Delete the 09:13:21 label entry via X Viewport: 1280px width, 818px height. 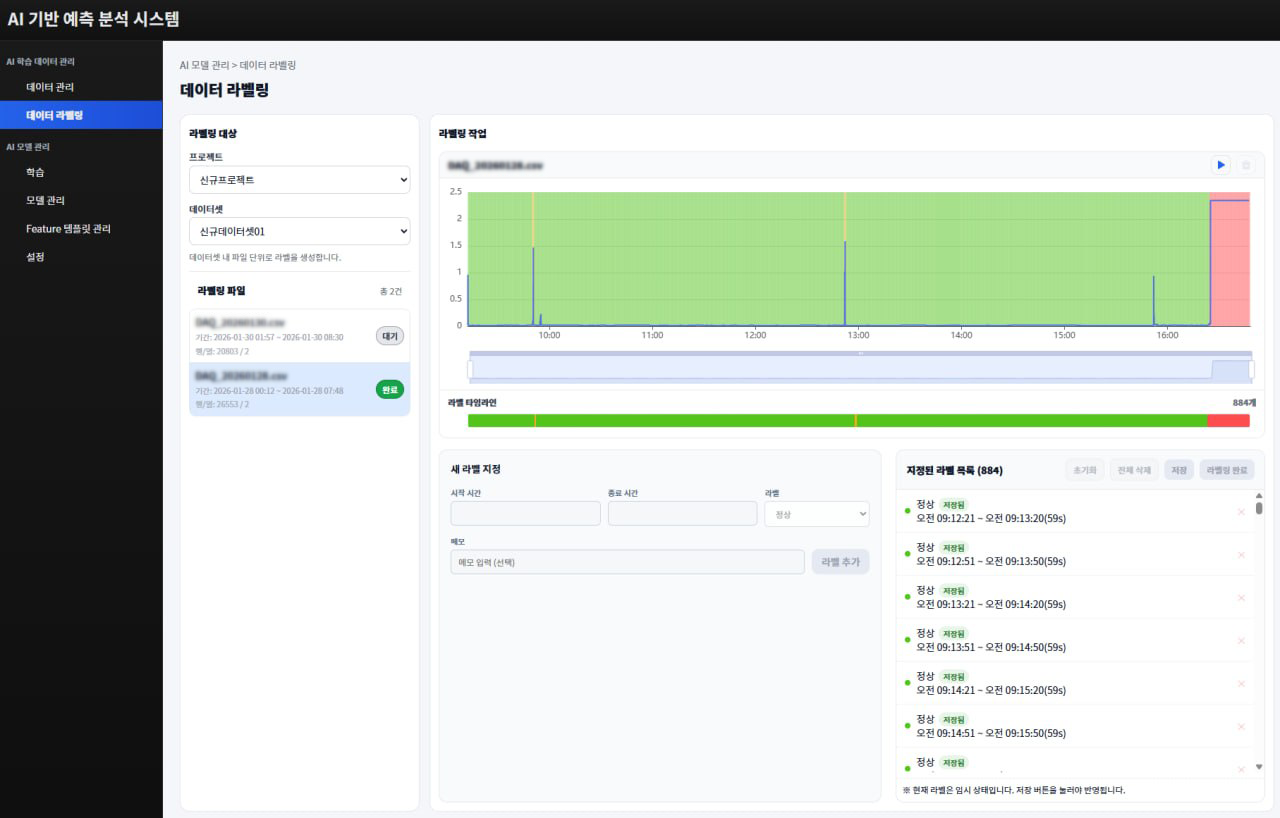point(1241,598)
